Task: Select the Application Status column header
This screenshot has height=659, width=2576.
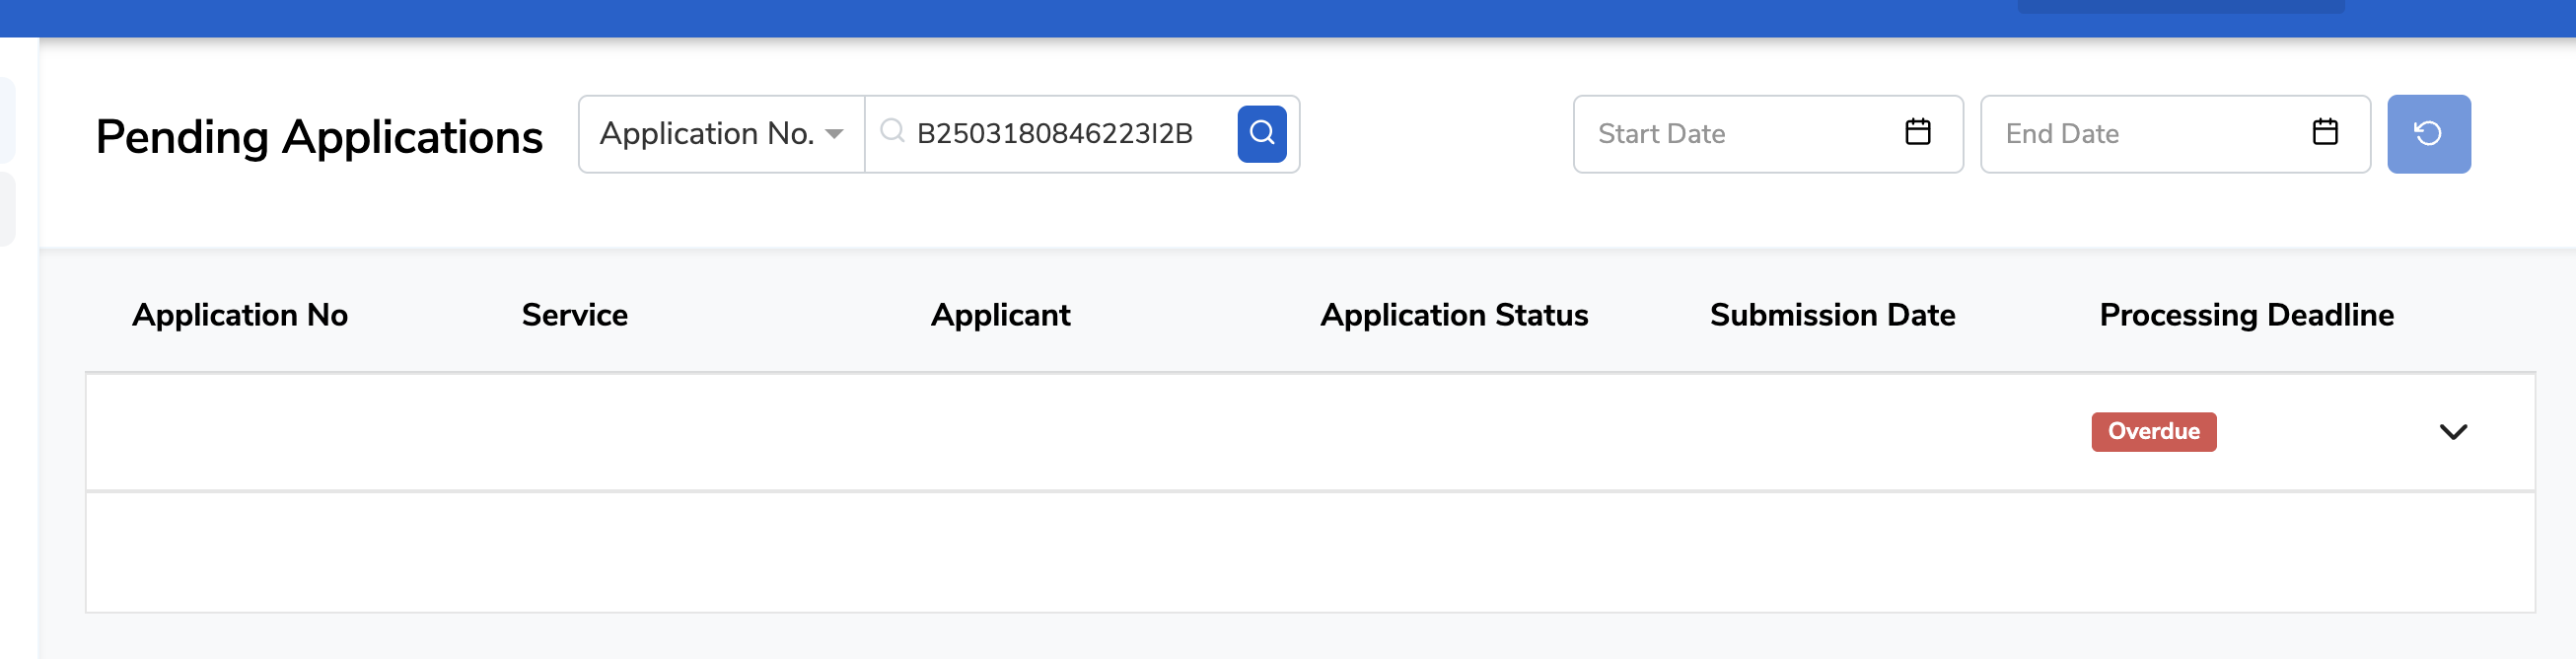Action: (1453, 316)
